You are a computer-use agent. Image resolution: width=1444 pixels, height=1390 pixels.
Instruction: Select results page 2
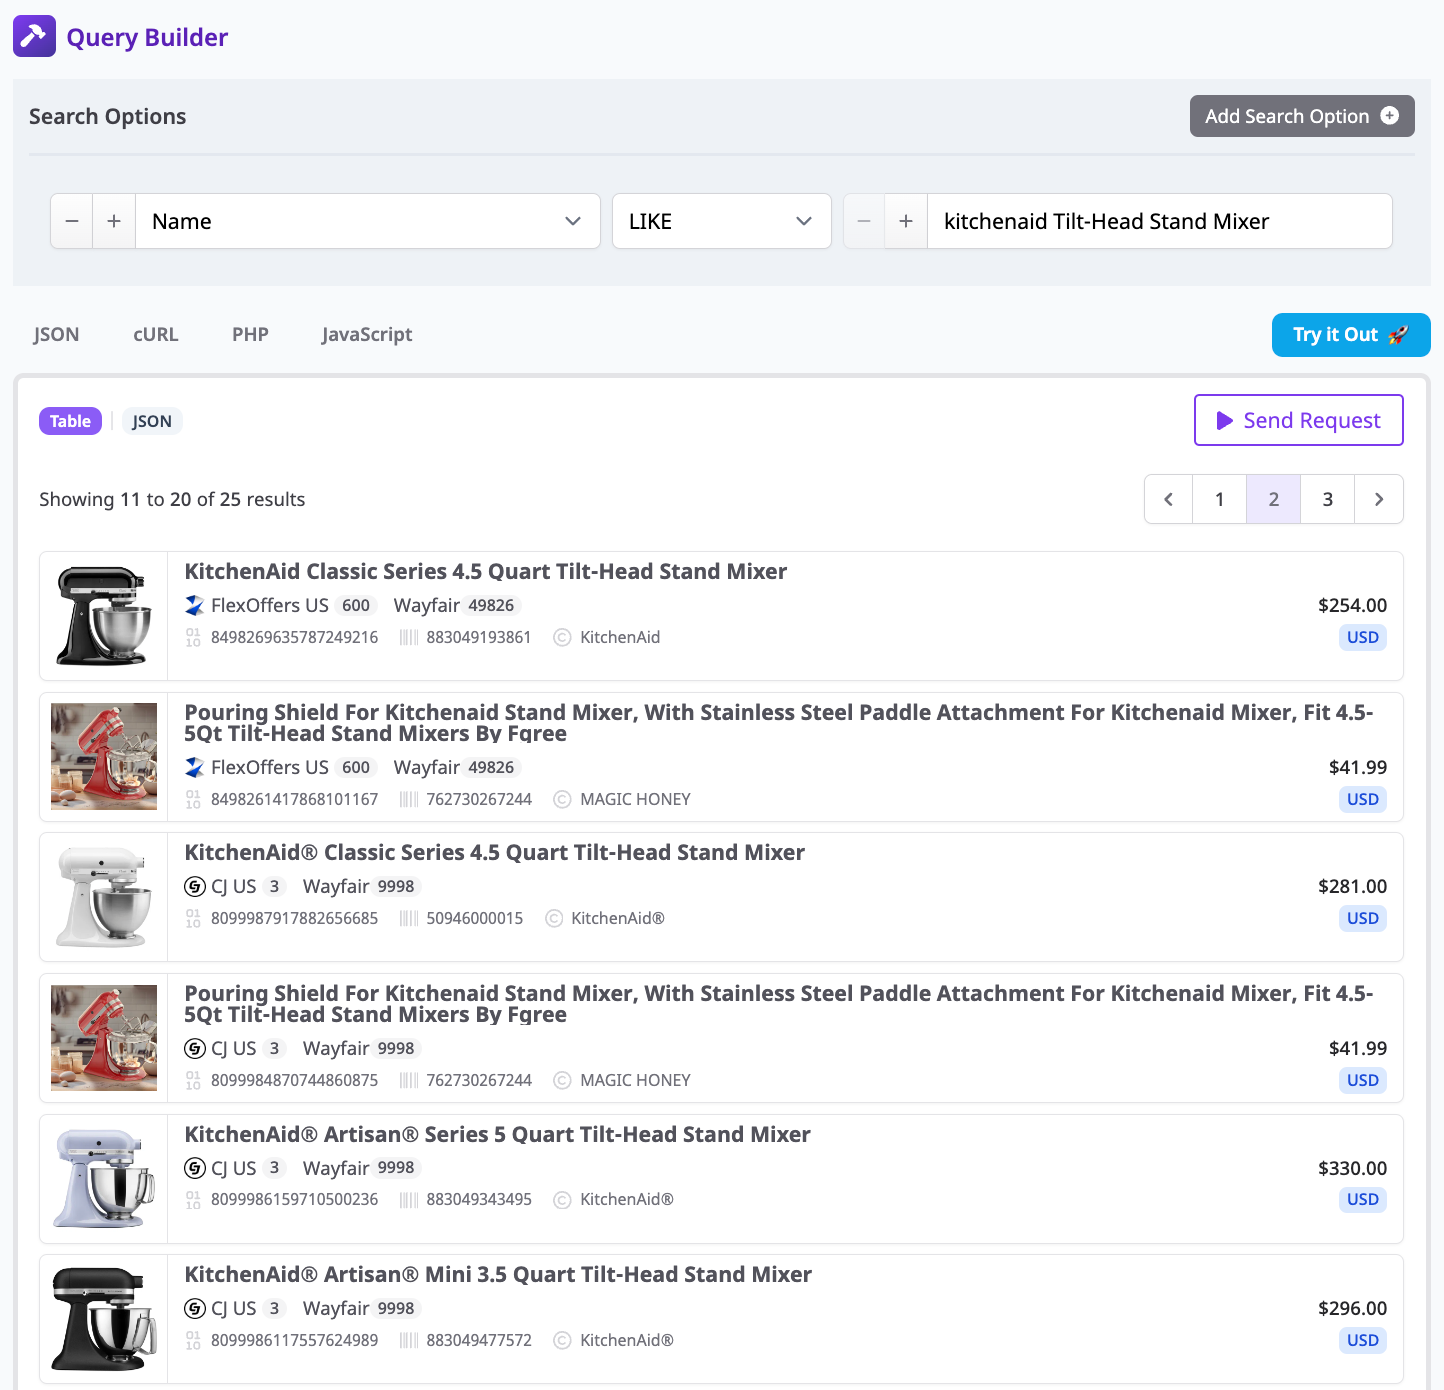[1273, 499]
